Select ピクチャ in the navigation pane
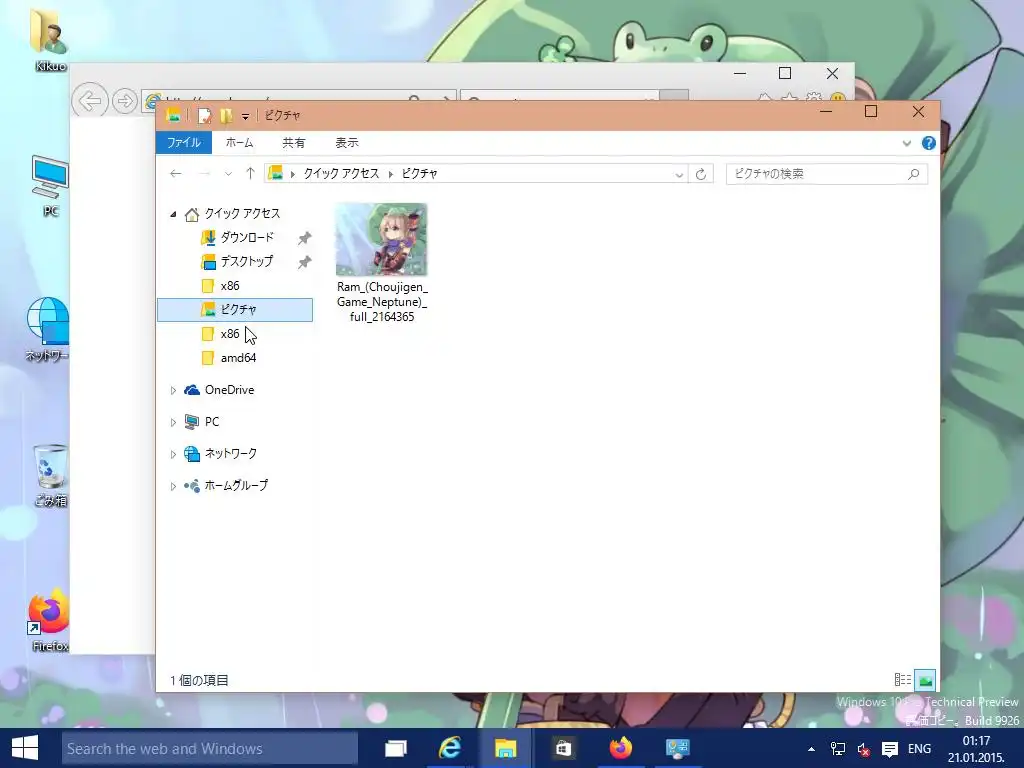Image resolution: width=1024 pixels, height=768 pixels. 235,310
